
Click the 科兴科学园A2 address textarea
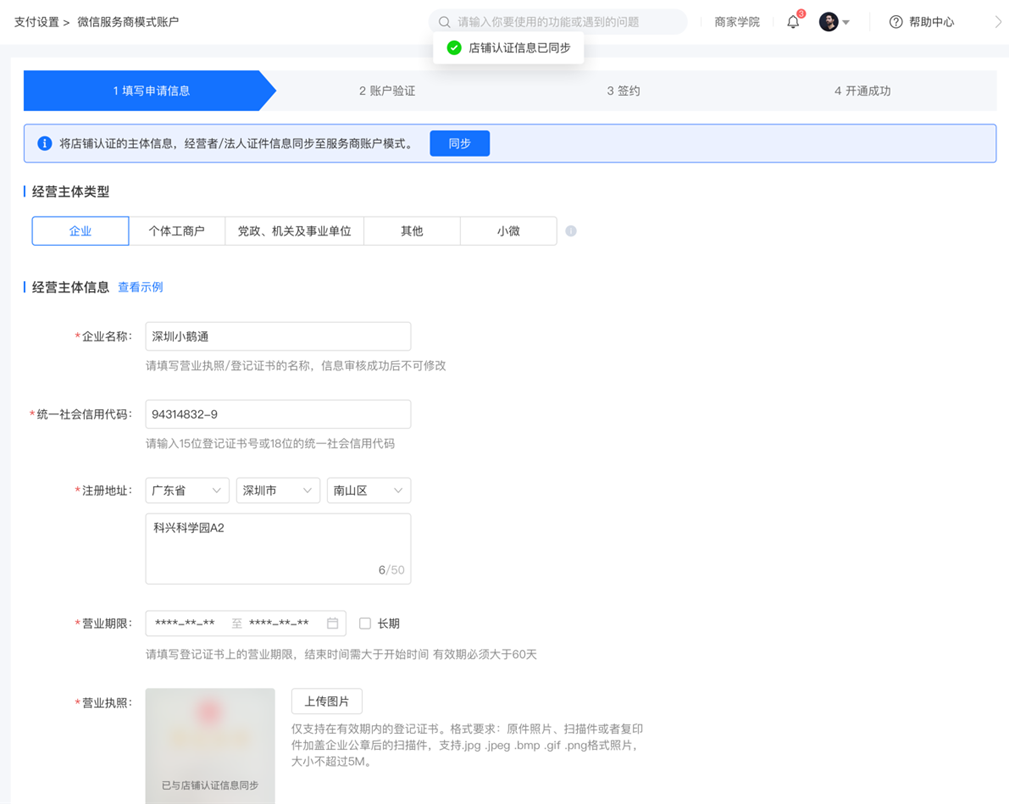point(278,549)
